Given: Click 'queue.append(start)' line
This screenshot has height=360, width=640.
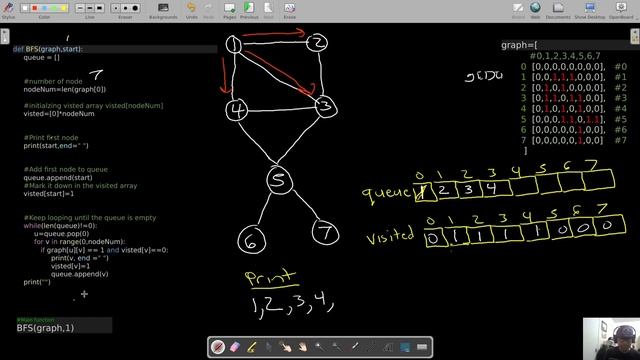Looking at the screenshot, I should (58, 178).
